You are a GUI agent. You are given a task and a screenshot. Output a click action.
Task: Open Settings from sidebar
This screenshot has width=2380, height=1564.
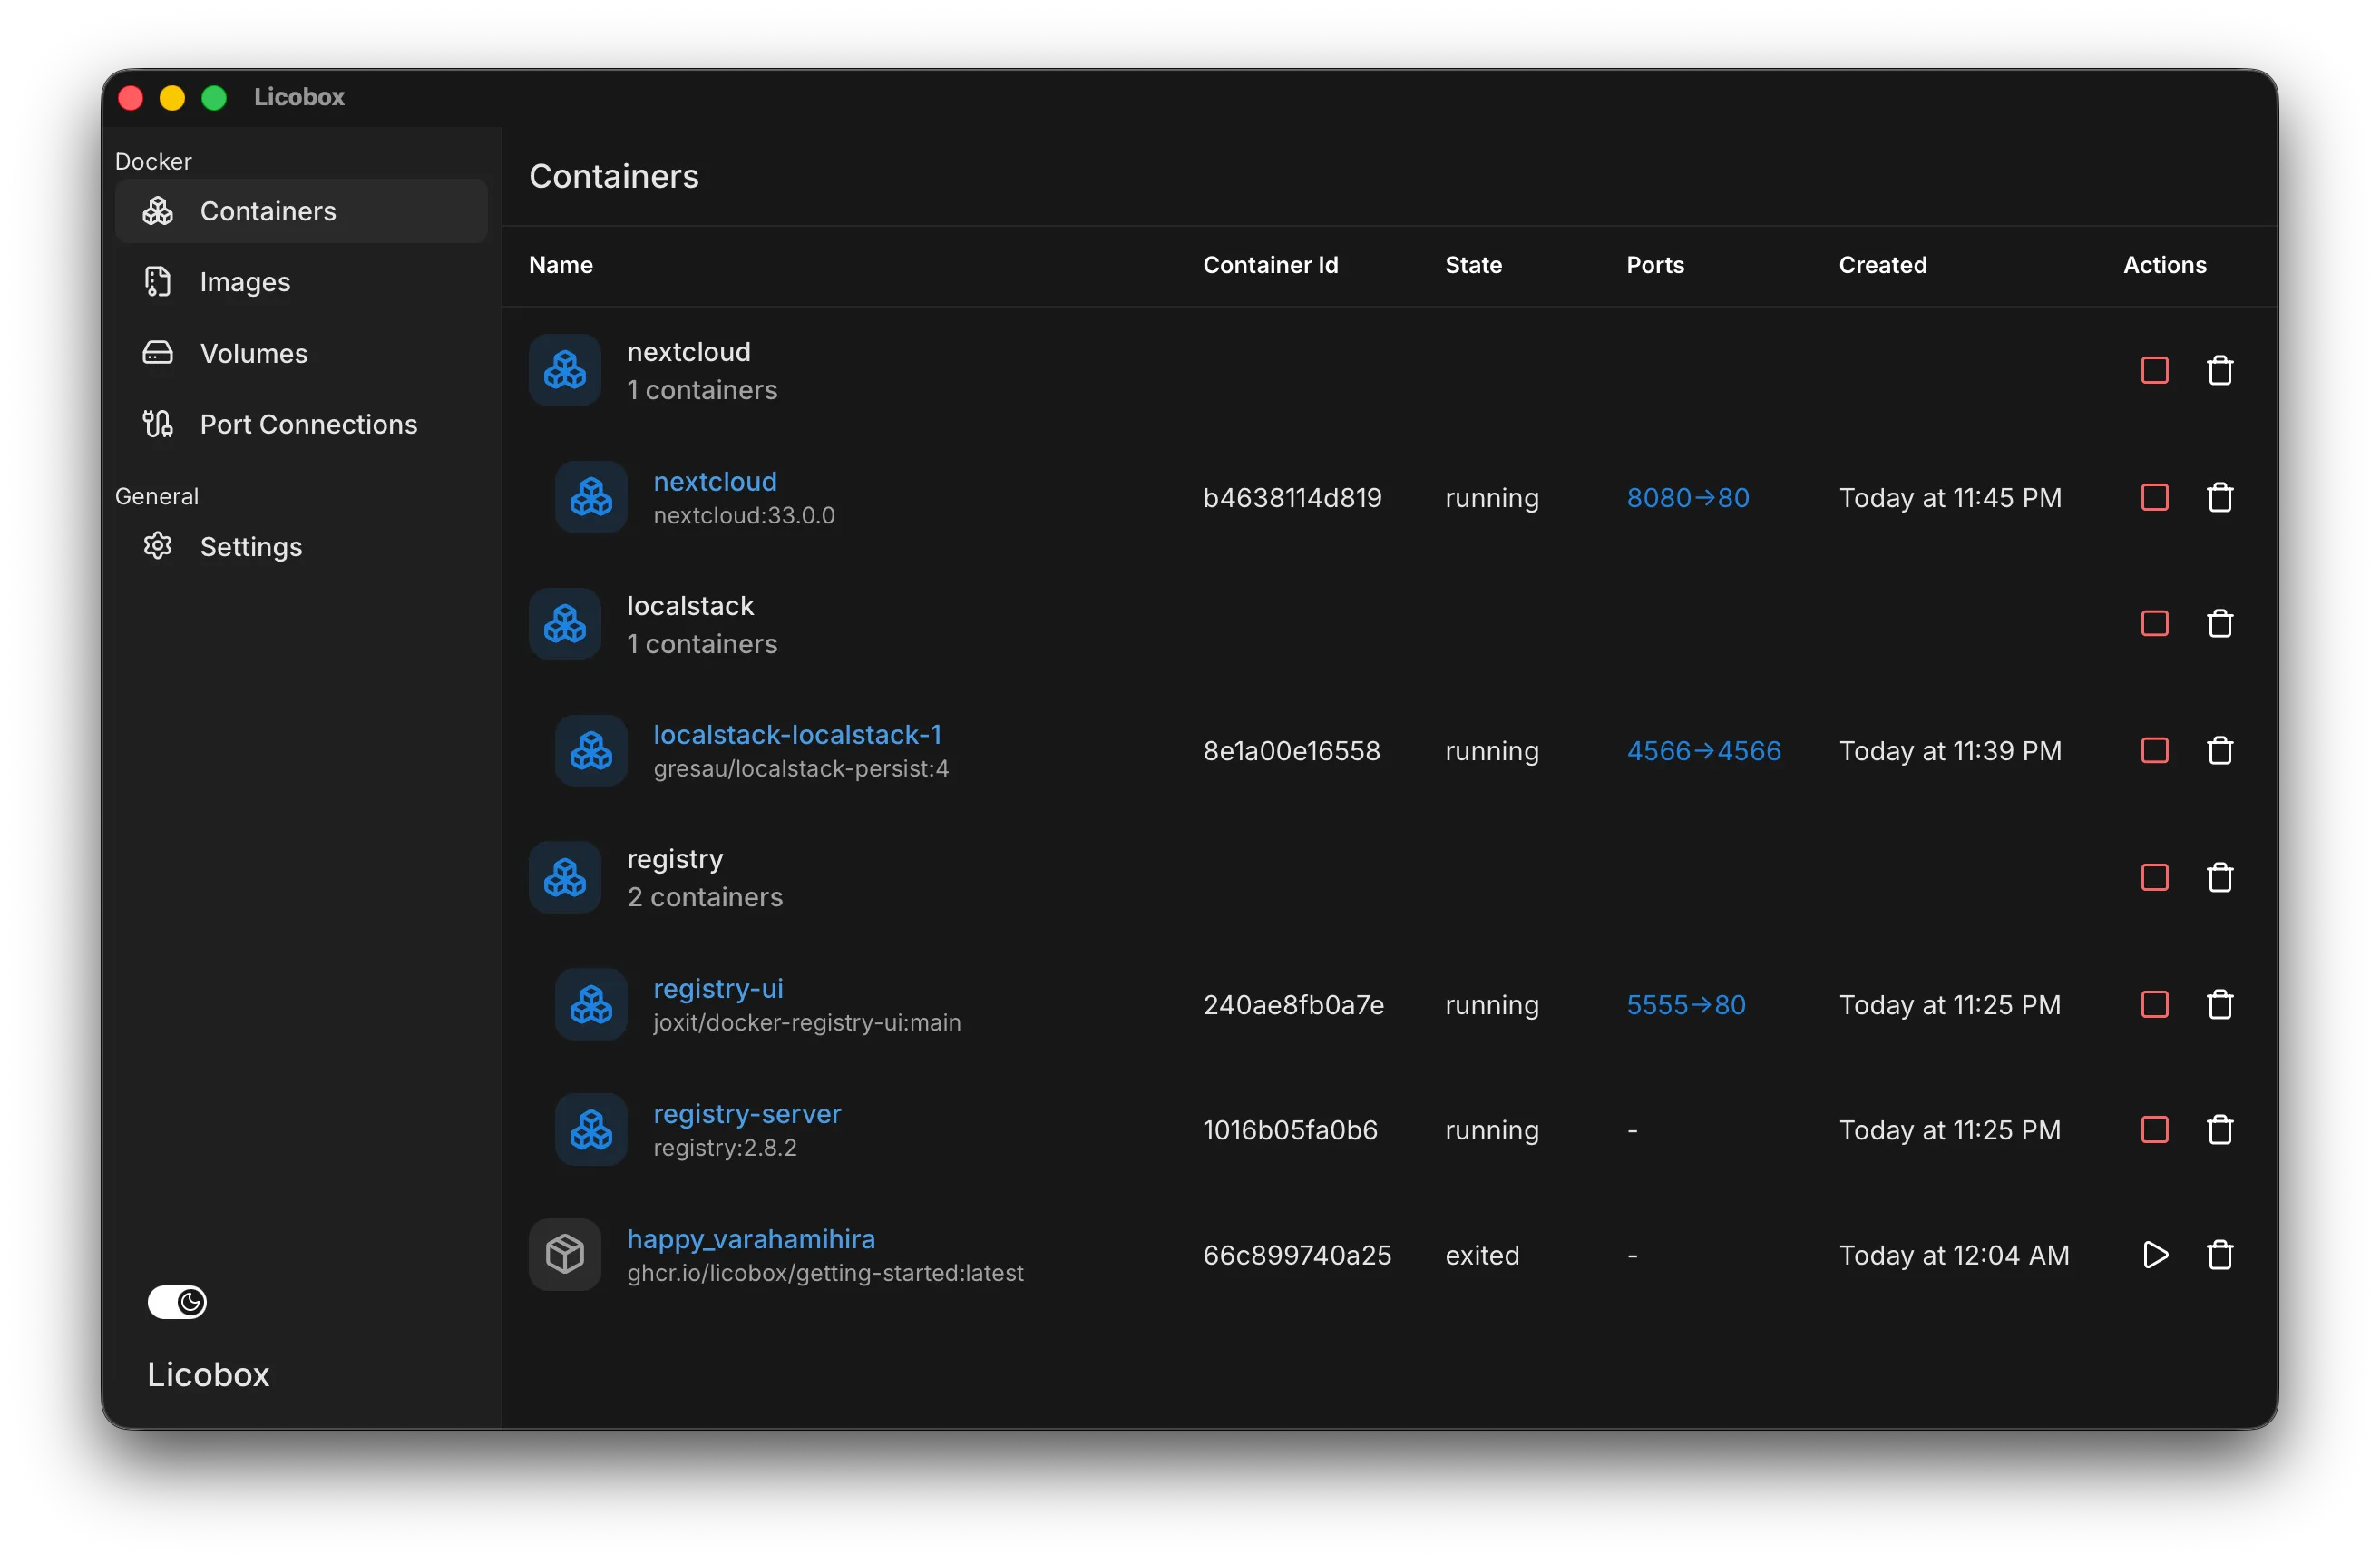[x=250, y=547]
